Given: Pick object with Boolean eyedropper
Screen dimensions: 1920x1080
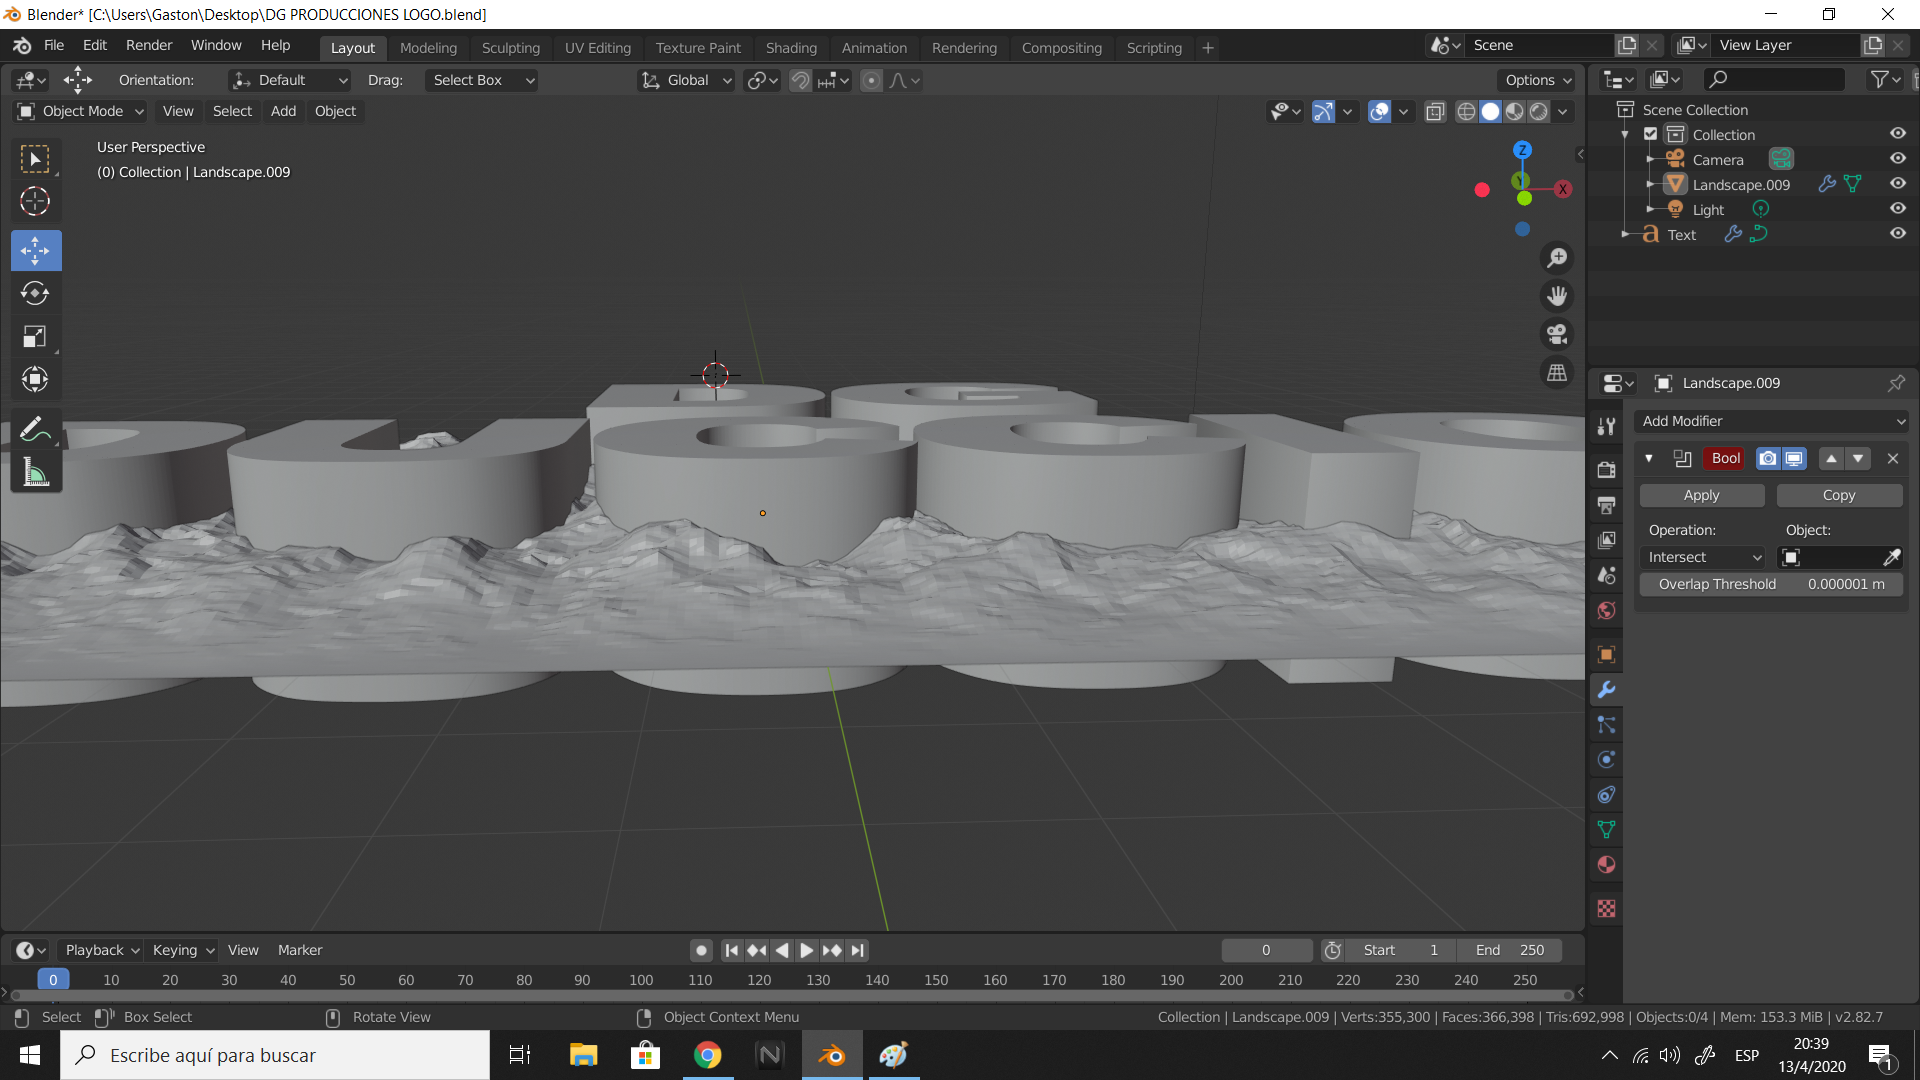Looking at the screenshot, I should point(1891,557).
